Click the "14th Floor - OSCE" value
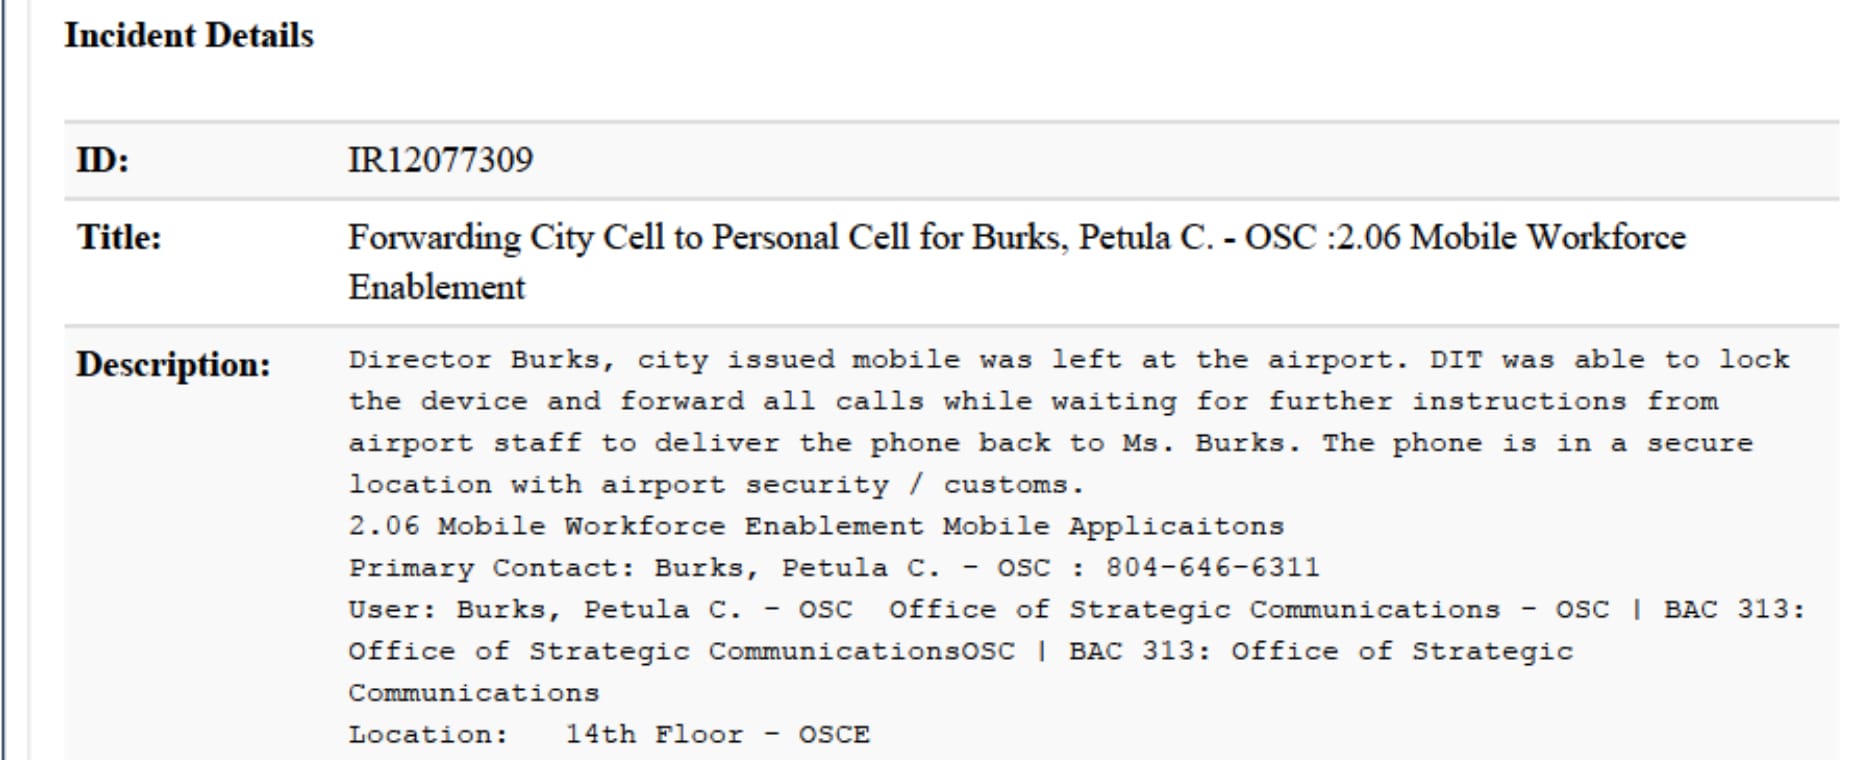 [x=717, y=735]
